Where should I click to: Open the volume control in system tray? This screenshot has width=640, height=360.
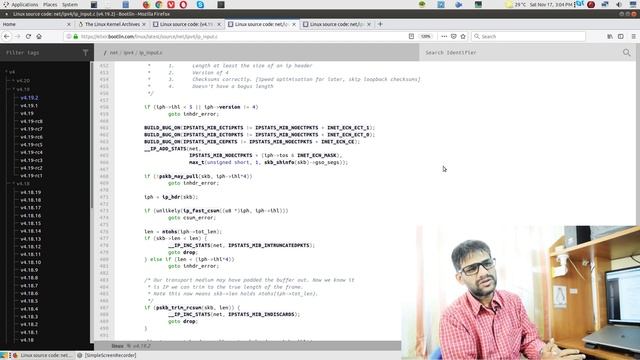point(619,4)
